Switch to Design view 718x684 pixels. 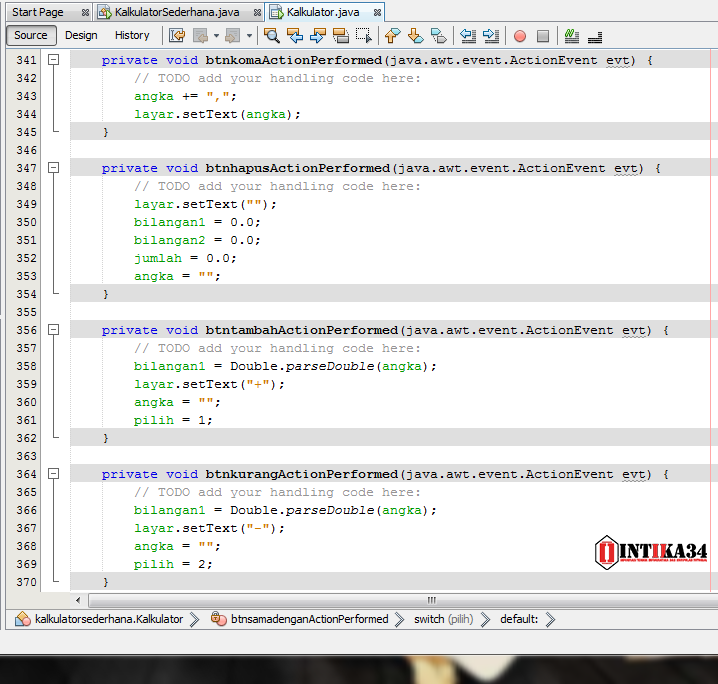click(x=81, y=35)
